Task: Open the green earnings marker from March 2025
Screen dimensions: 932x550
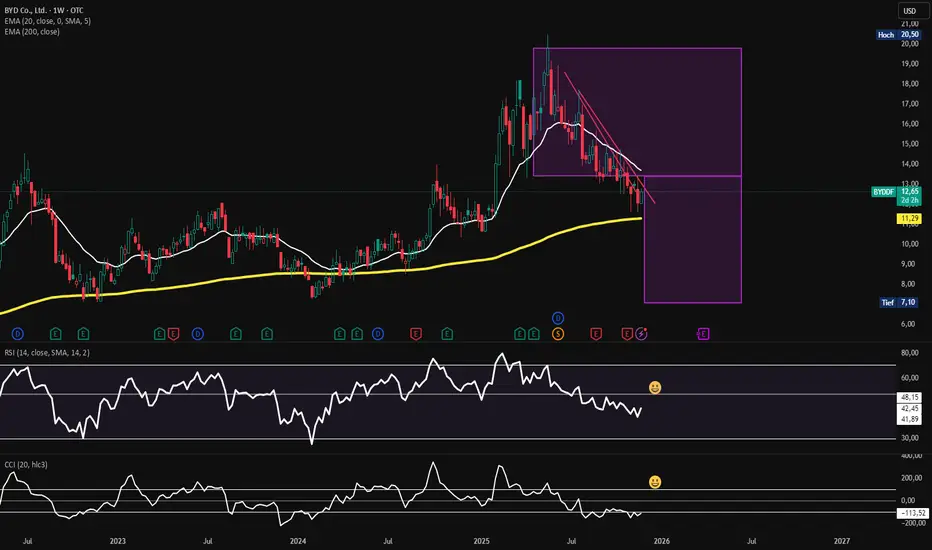Action: pyautogui.click(x=520, y=334)
